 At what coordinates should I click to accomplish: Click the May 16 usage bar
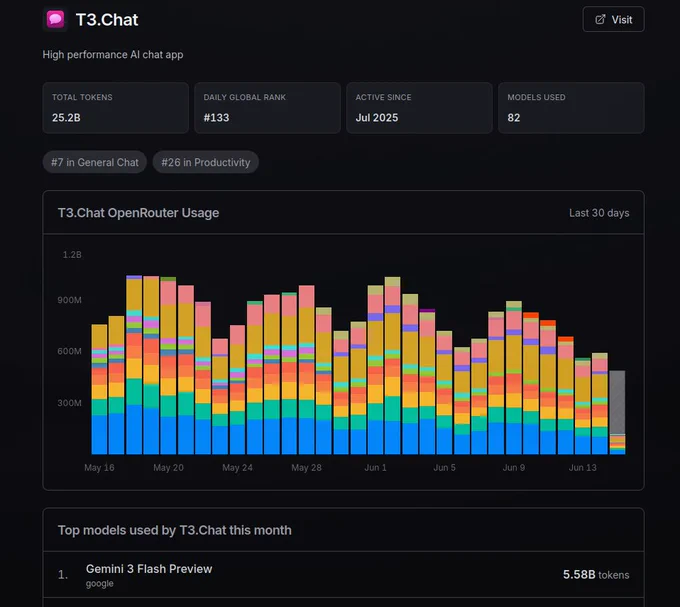tap(99, 389)
